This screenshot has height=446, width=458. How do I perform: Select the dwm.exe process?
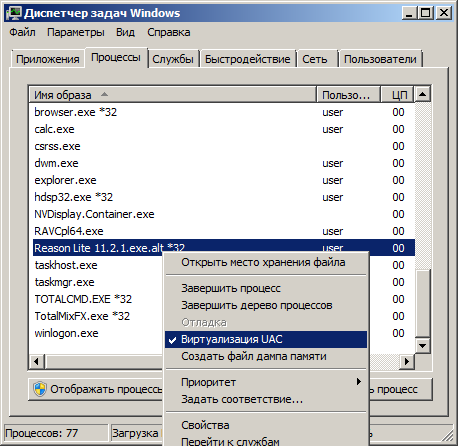223,163
